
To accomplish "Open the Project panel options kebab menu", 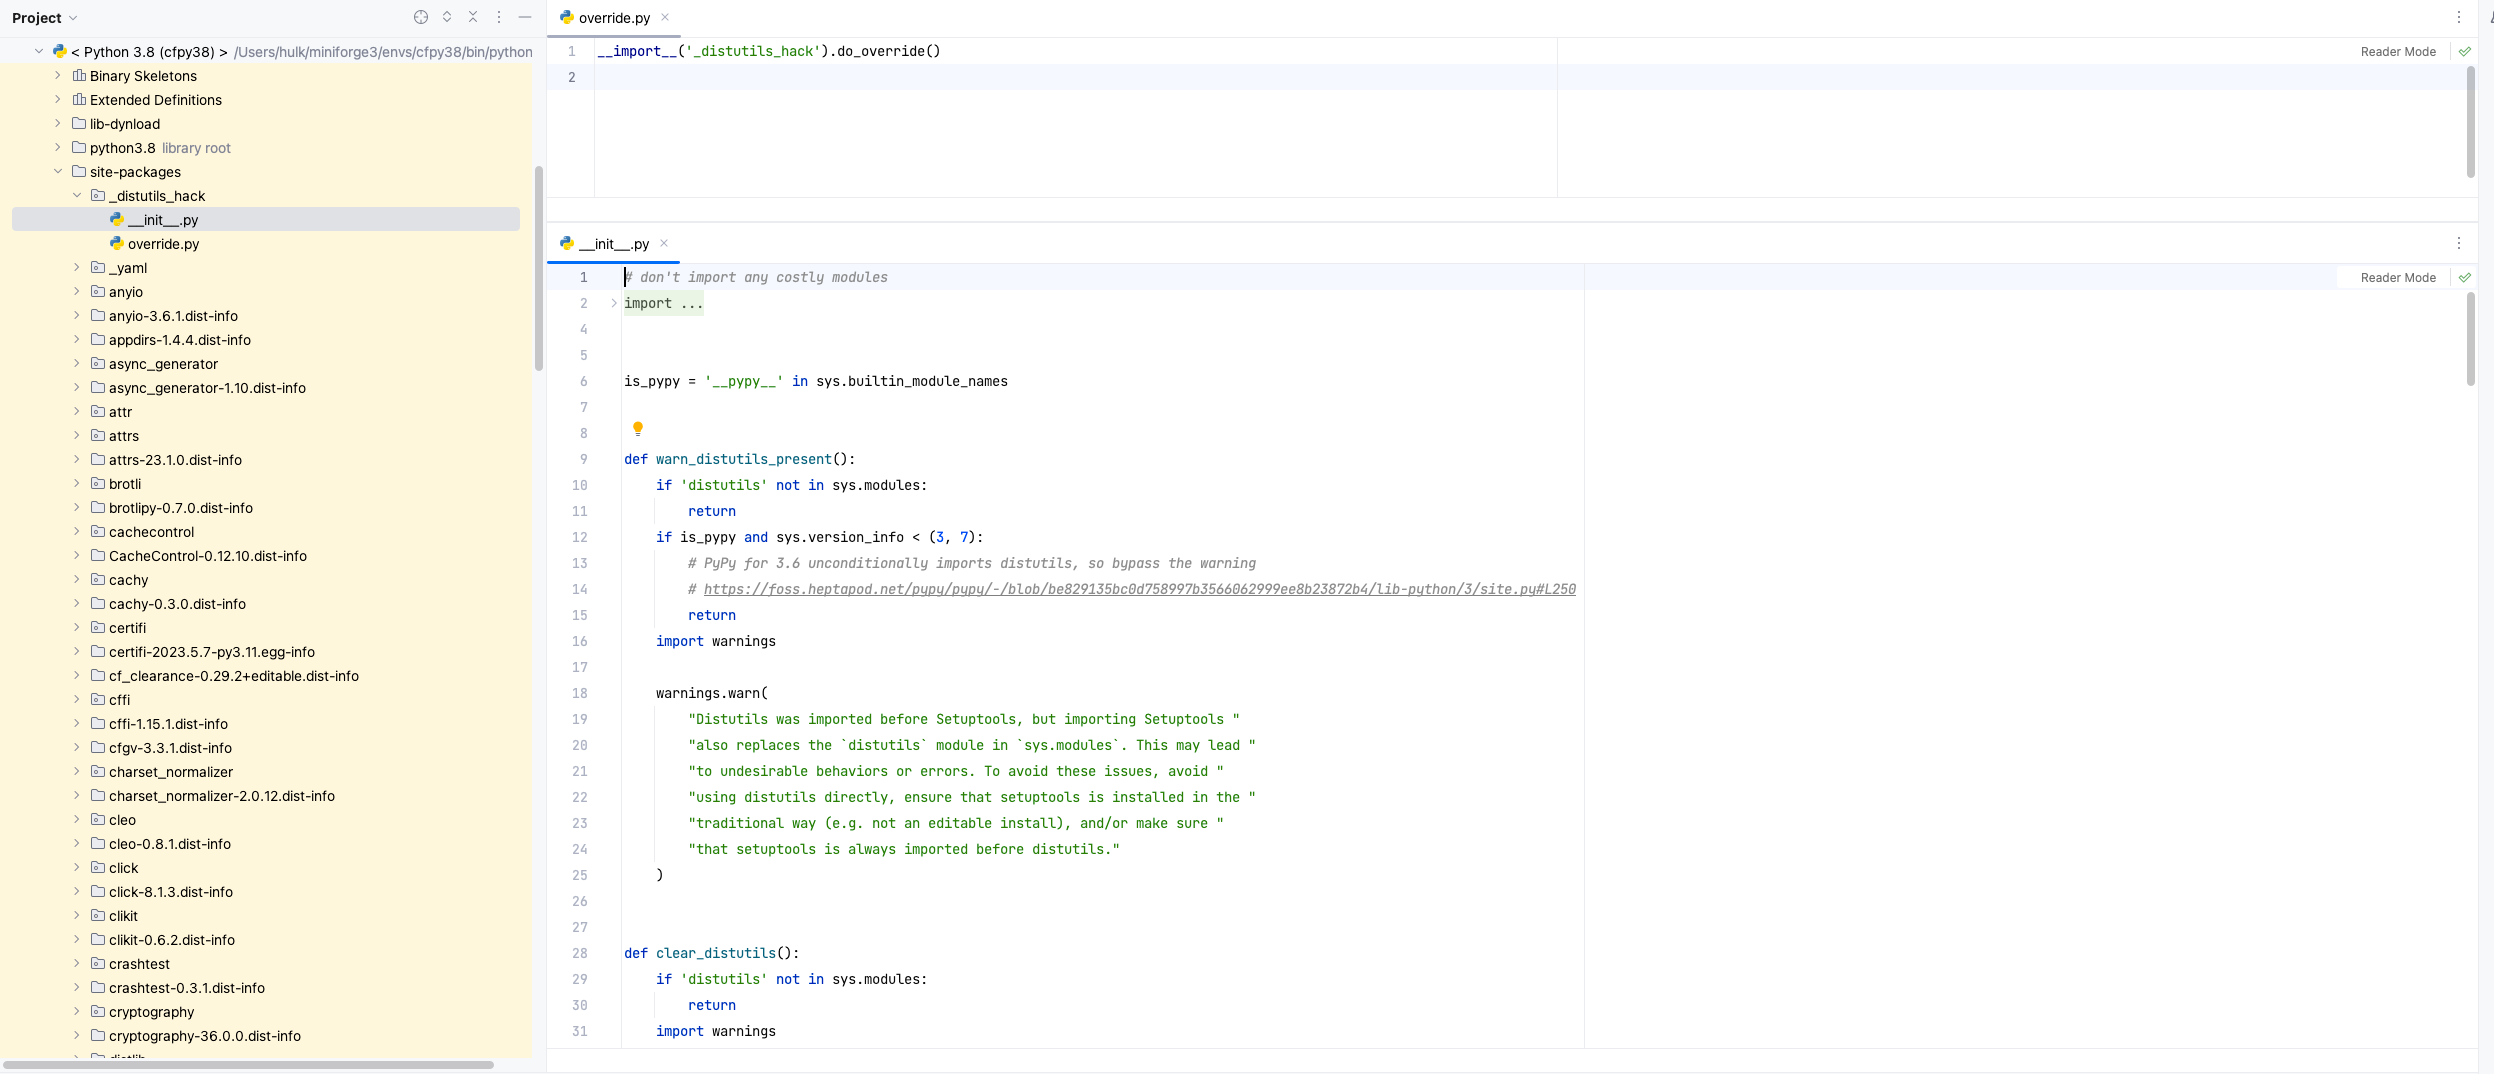I will [498, 17].
